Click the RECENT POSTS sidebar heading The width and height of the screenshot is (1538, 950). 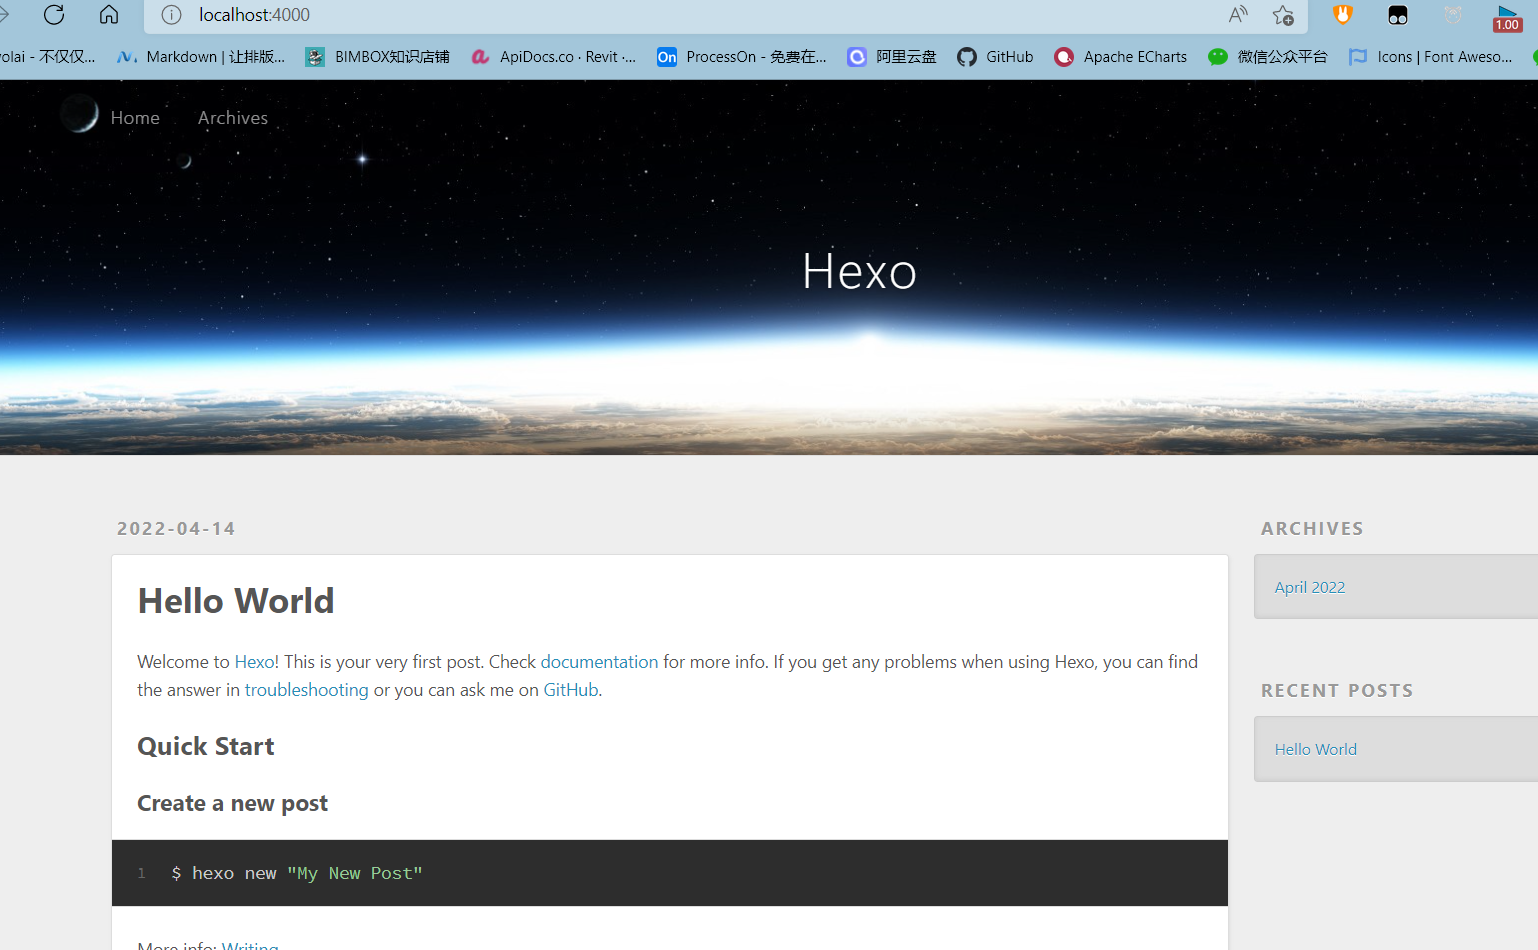(1337, 691)
